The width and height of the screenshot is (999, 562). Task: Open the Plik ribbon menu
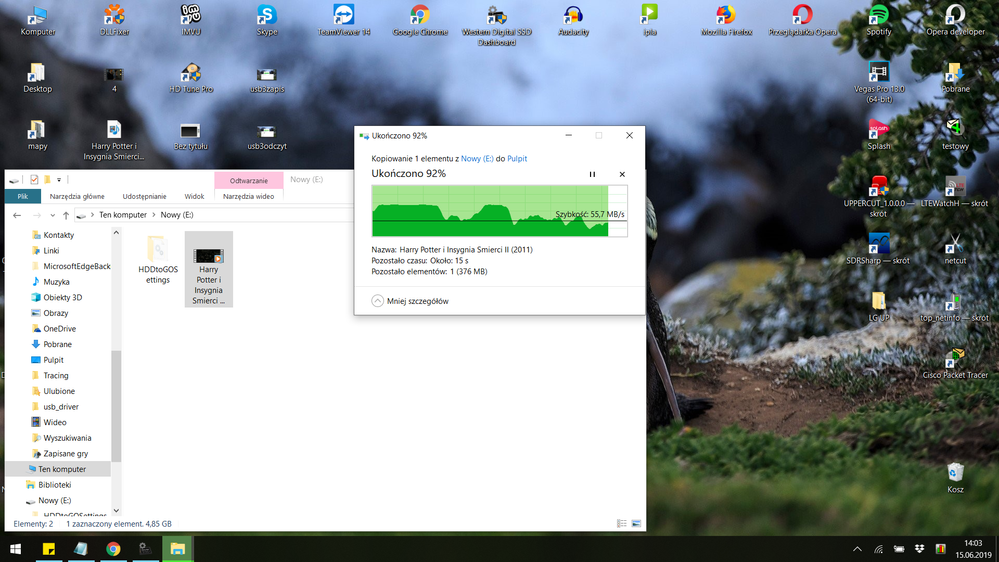(22, 196)
